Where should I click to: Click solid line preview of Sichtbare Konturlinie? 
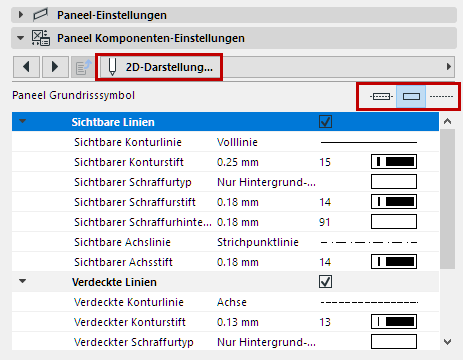coord(369,142)
